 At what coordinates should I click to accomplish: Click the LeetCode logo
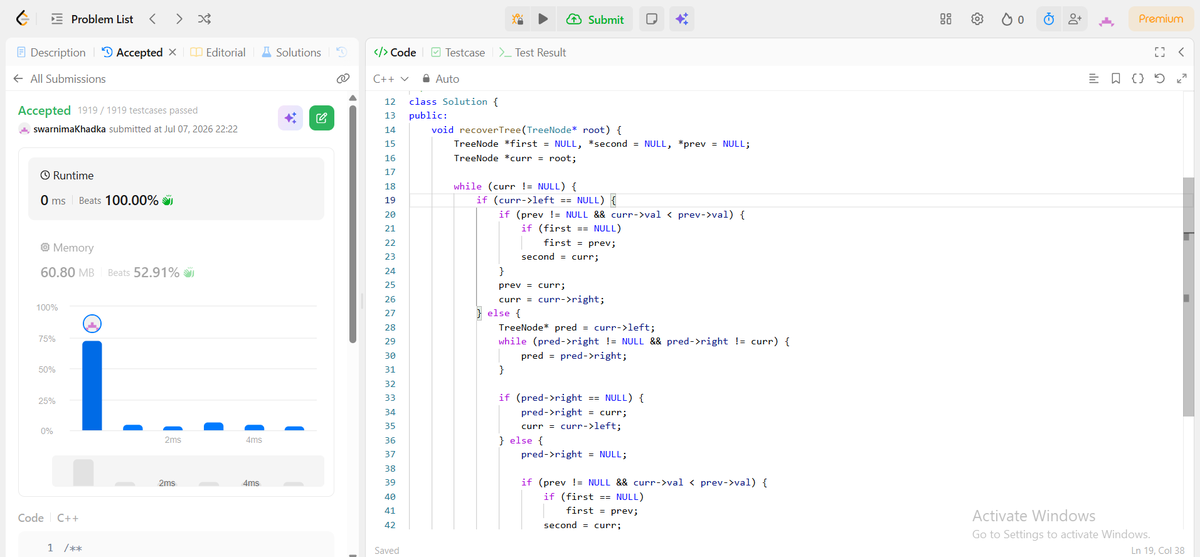(22, 19)
